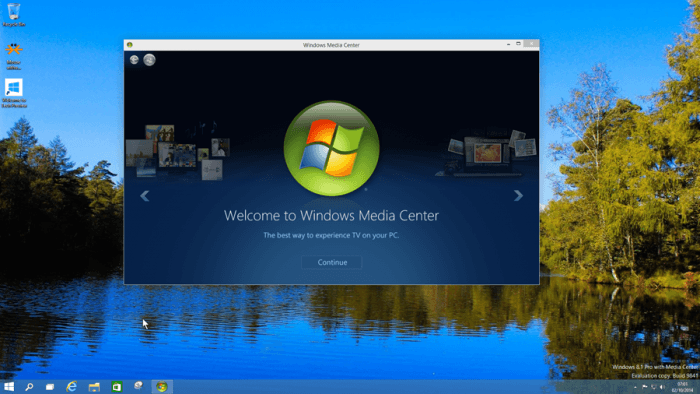Image resolution: width=700 pixels, height=394 pixels.
Task: Click the large Windows Media Center logo
Action: (x=332, y=148)
